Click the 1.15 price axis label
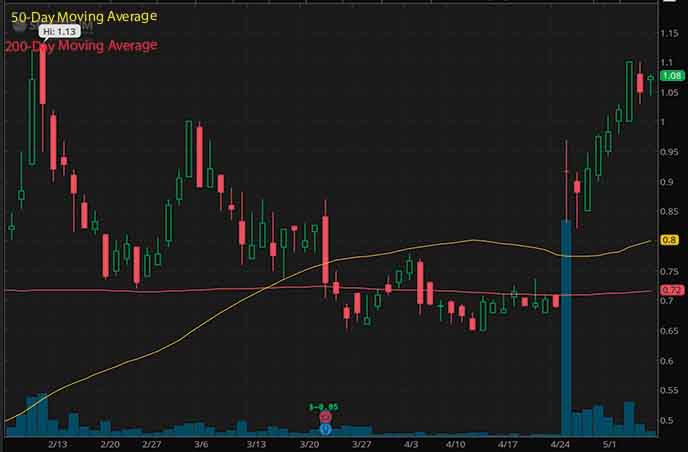The width and height of the screenshot is (688, 452). click(669, 33)
